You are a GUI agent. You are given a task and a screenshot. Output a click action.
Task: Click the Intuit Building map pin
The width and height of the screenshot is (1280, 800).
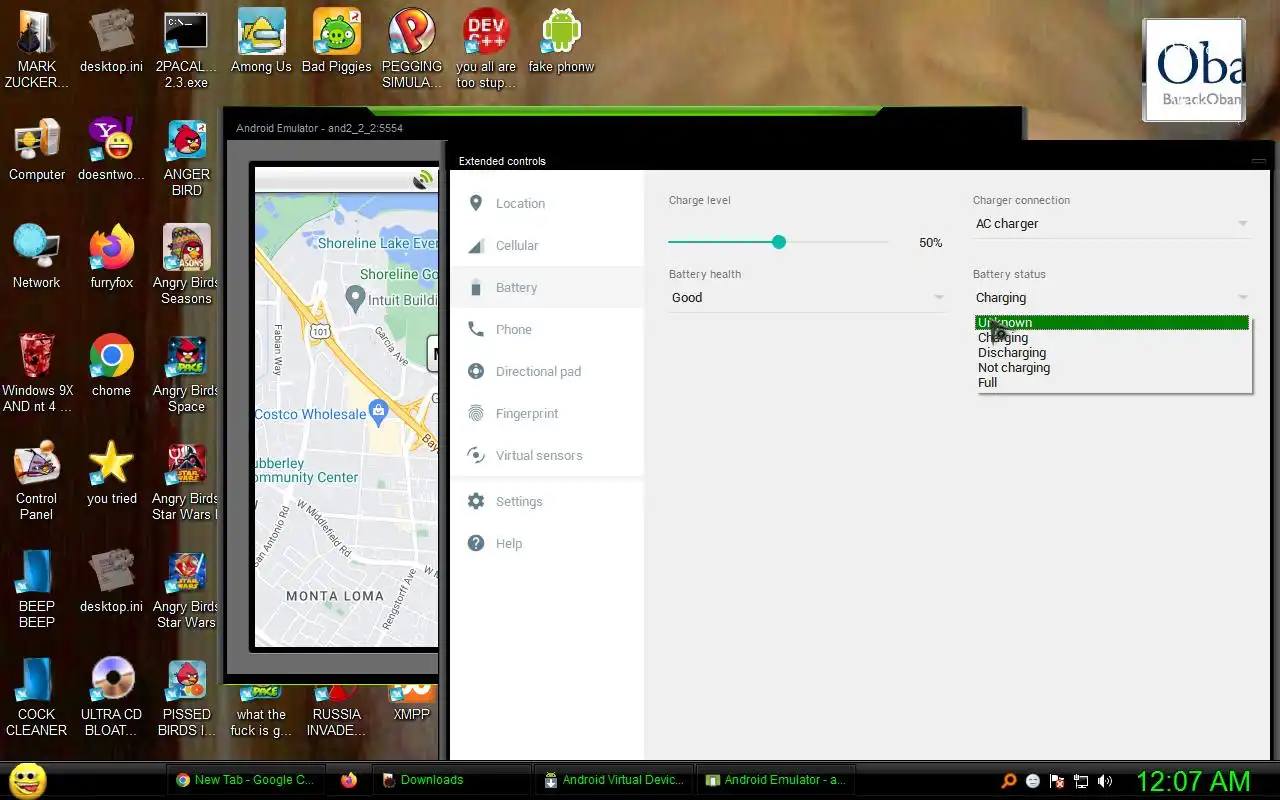[x=354, y=297]
